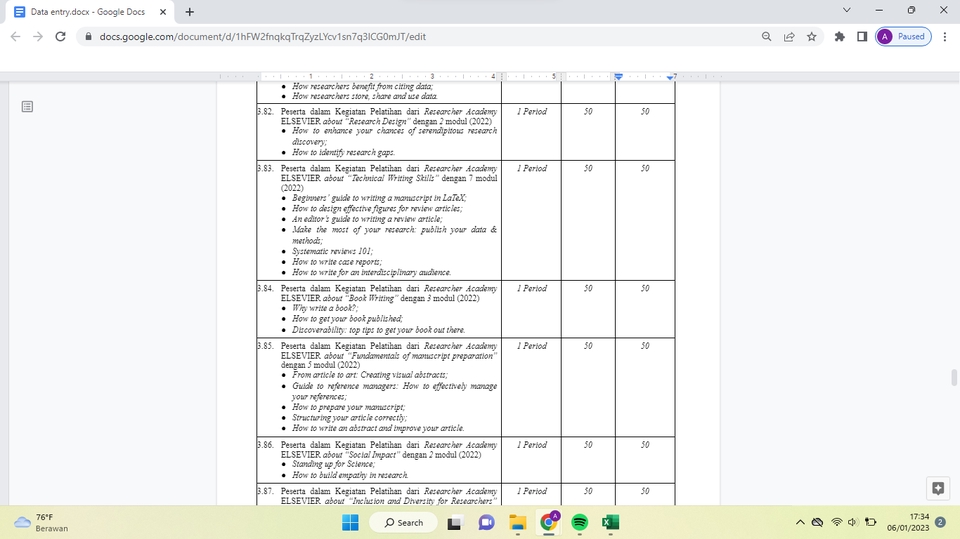
Task: Select the Data entry.docx - Google Docs tab
Action: click(88, 12)
